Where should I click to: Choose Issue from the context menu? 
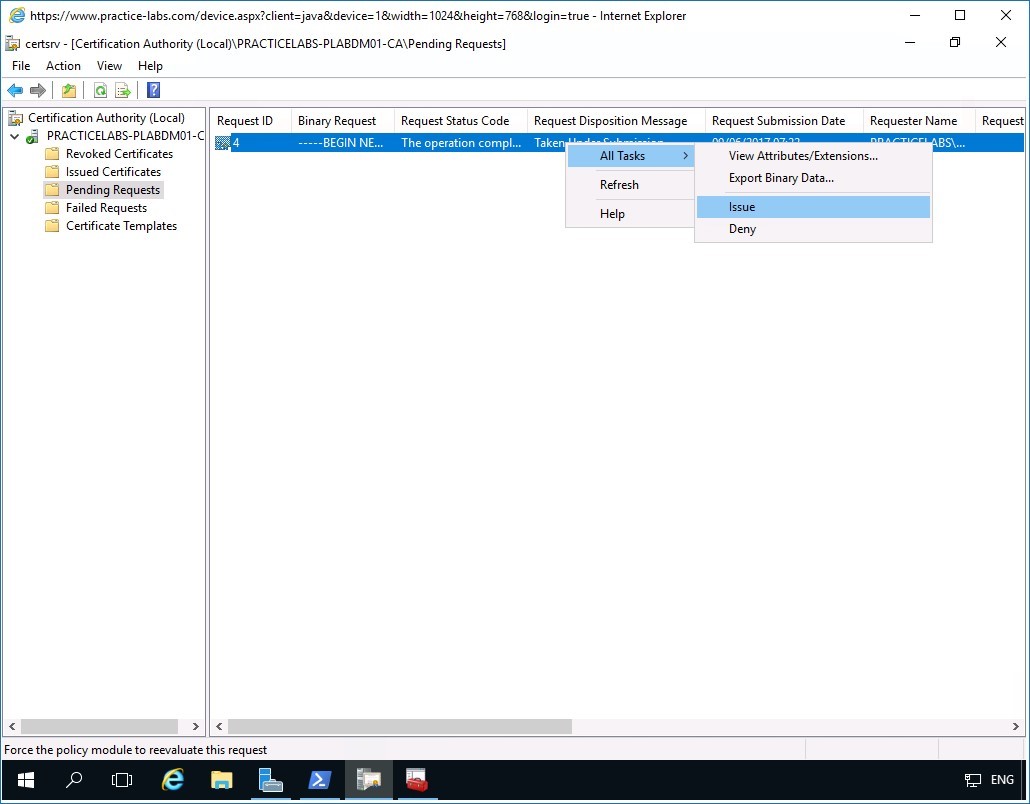[x=742, y=206]
